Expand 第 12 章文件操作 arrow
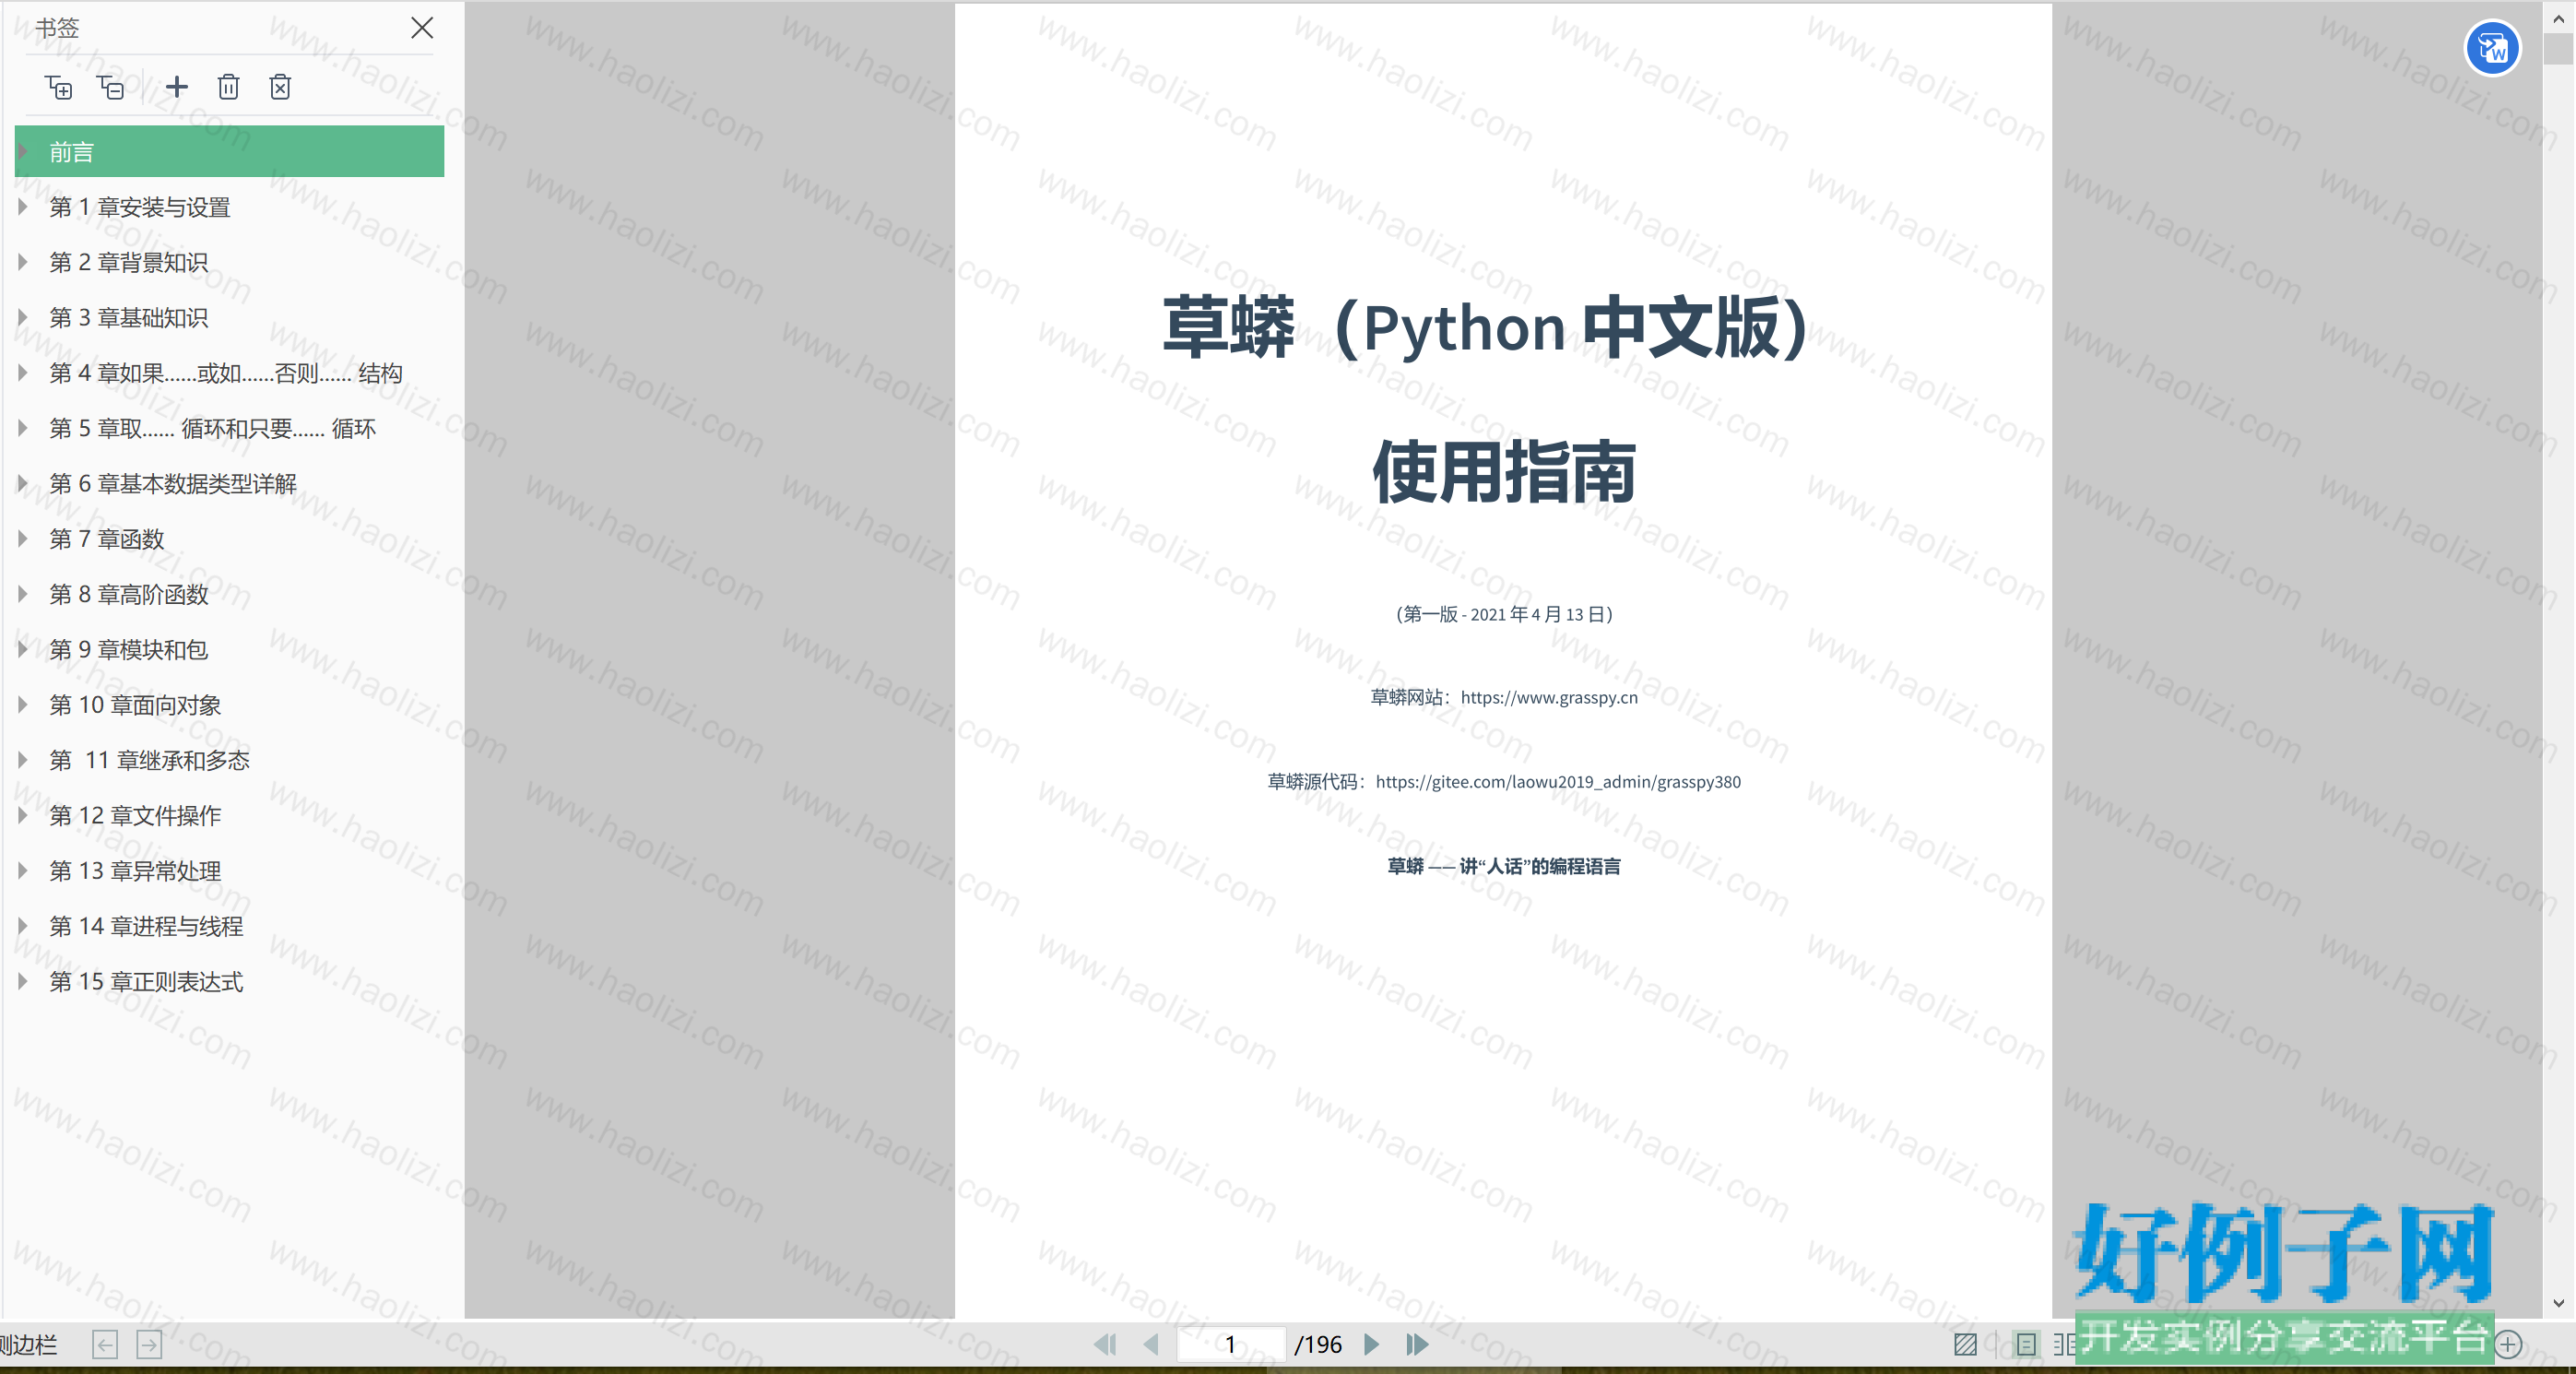The image size is (2576, 1374). click(22, 815)
